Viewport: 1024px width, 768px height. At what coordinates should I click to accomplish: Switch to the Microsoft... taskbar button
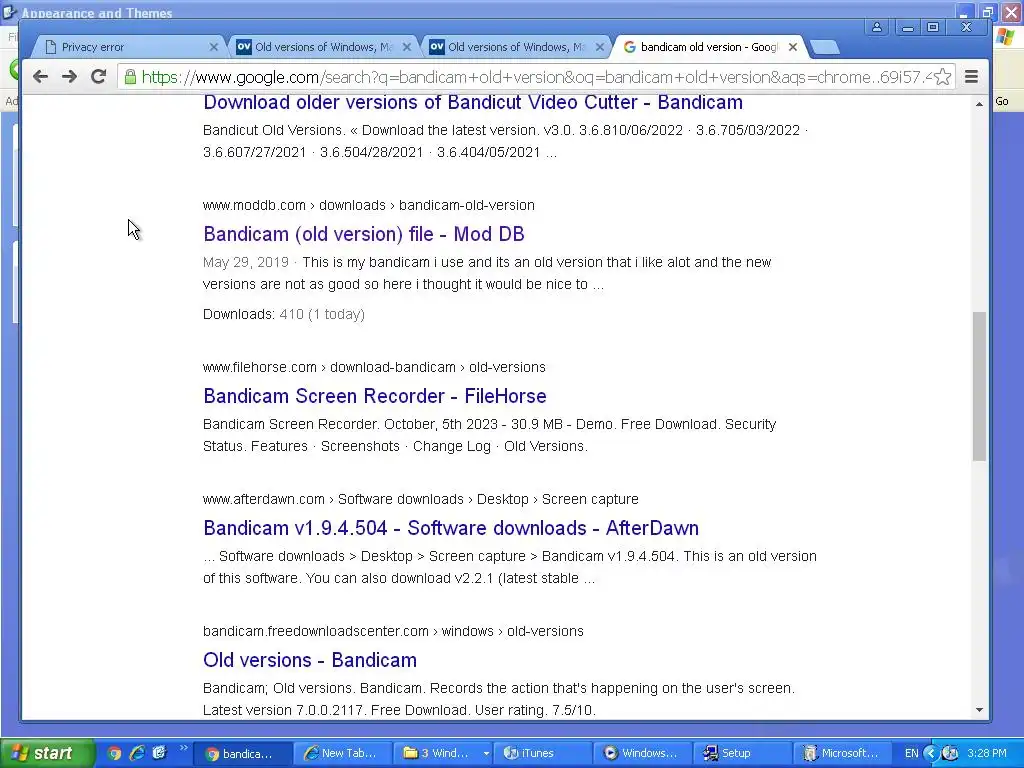click(842, 753)
